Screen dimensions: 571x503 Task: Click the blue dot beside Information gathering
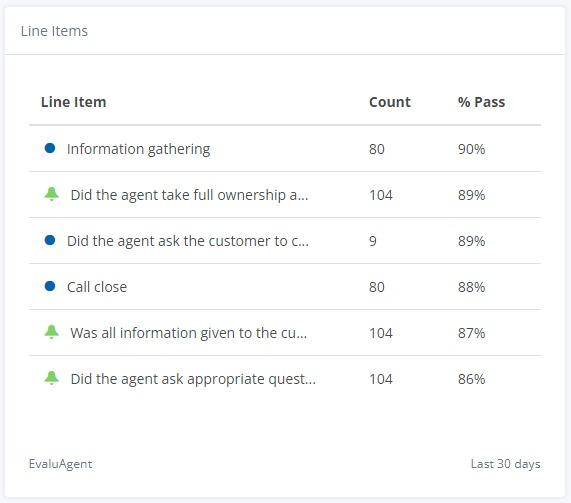[50, 148]
